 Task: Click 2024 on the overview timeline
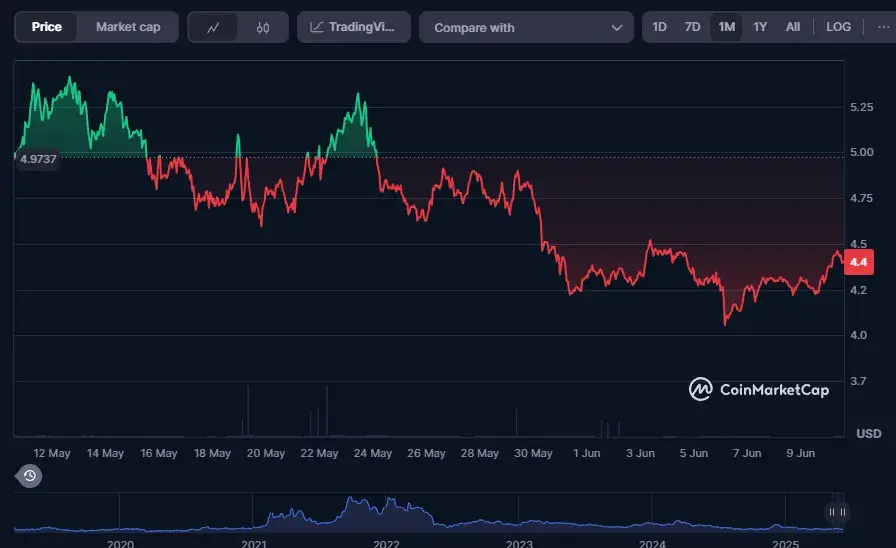(652, 543)
